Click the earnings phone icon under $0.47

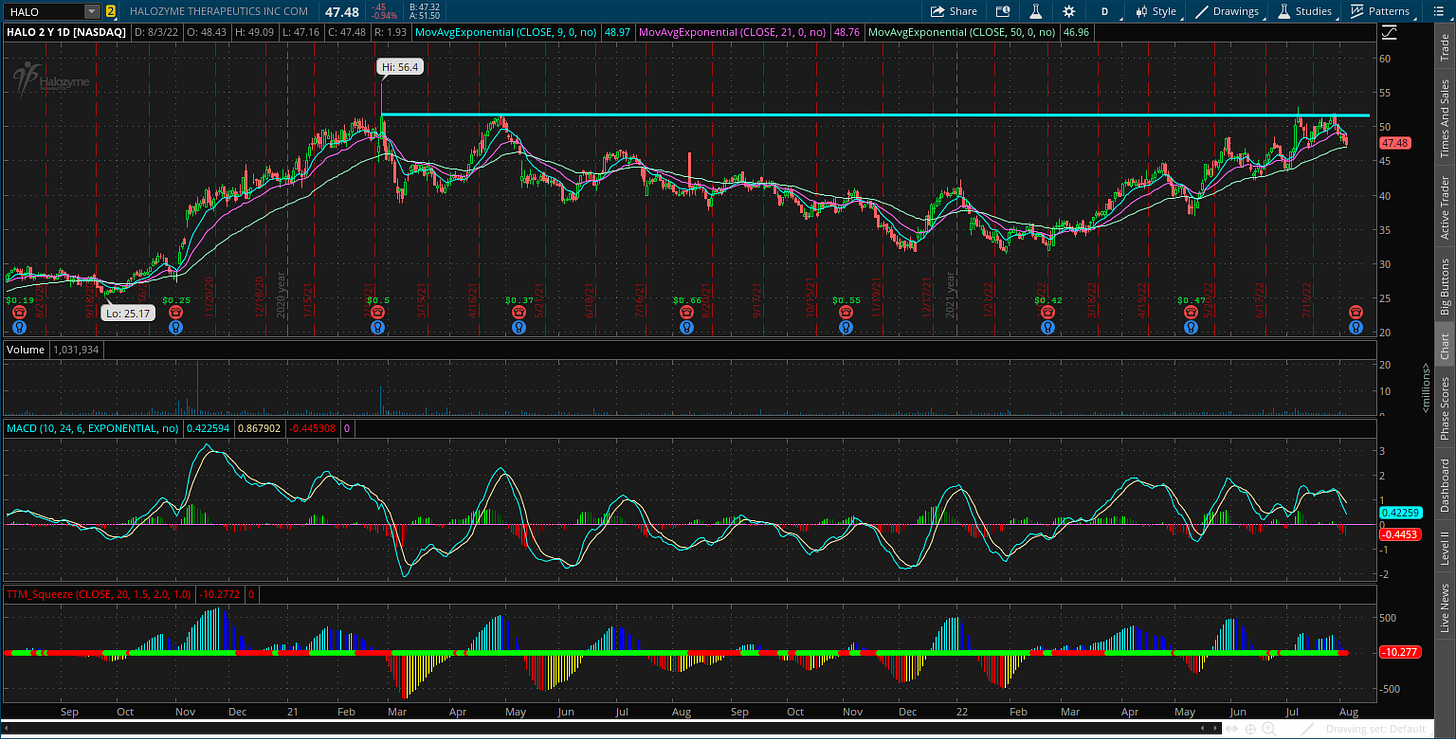click(1190, 313)
